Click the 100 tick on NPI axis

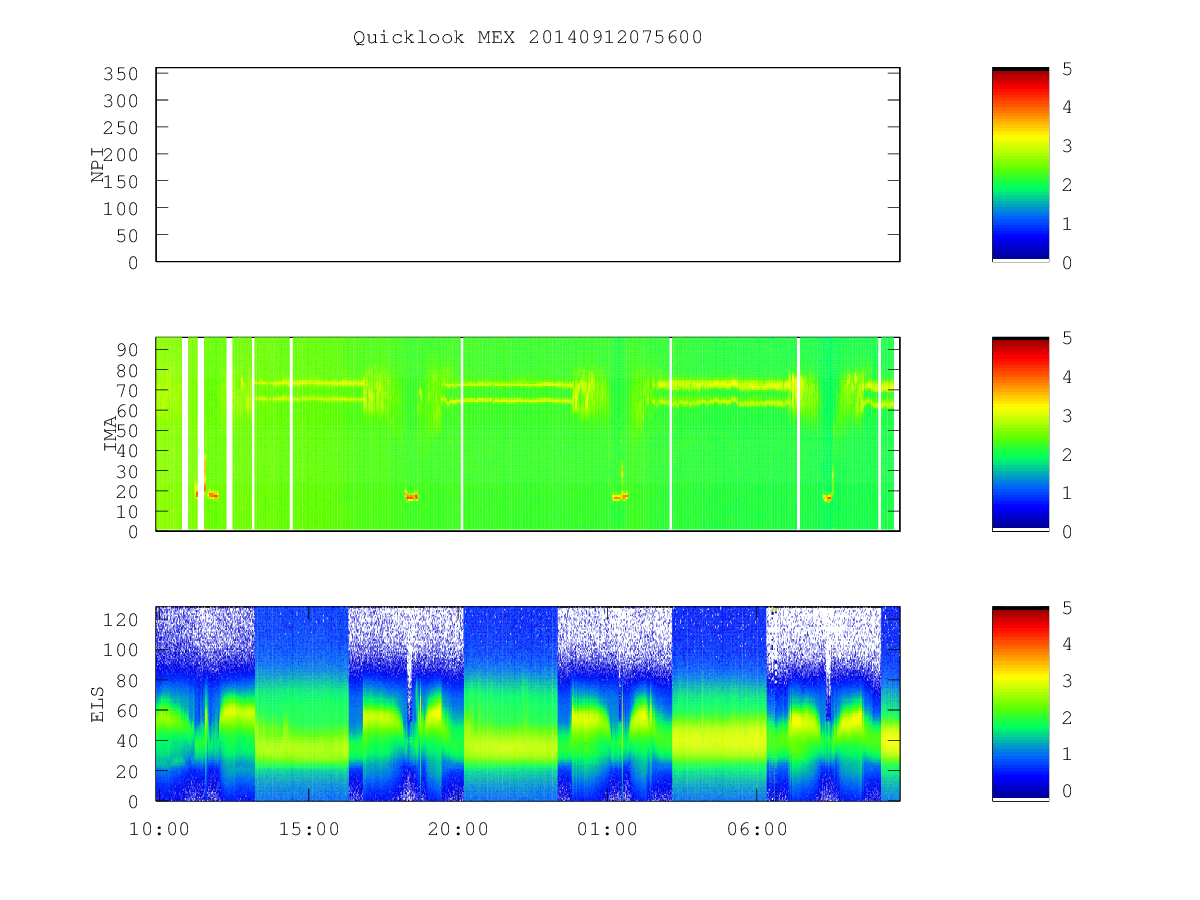pos(120,208)
